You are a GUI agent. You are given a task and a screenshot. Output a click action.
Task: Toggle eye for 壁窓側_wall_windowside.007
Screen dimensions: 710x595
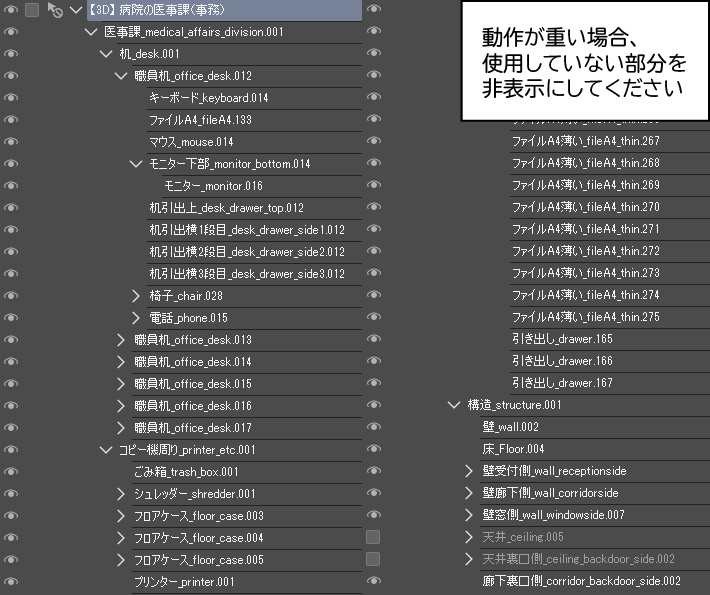tap(374, 514)
